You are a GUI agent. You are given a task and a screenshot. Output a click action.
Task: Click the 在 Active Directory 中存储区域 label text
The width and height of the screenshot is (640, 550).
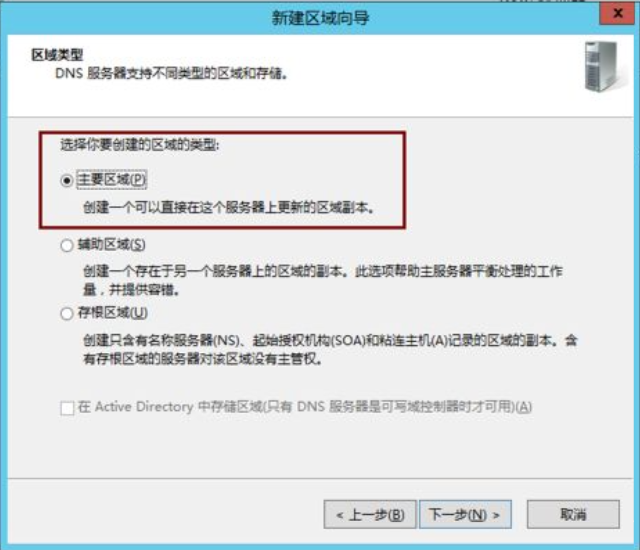pyautogui.click(x=304, y=407)
